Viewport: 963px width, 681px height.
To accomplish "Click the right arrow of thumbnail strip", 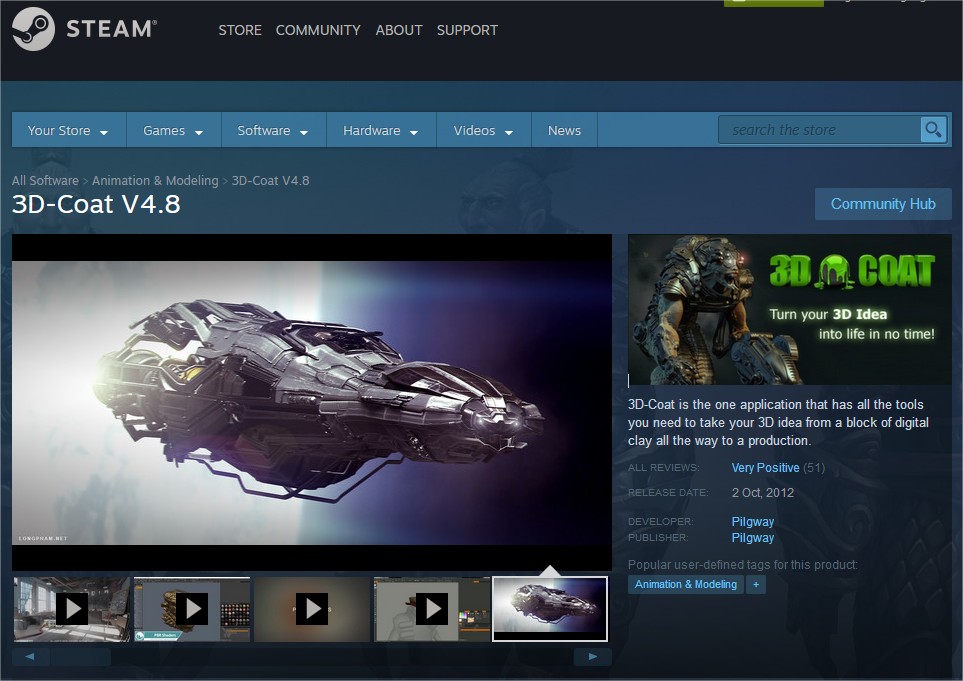I will click(593, 657).
